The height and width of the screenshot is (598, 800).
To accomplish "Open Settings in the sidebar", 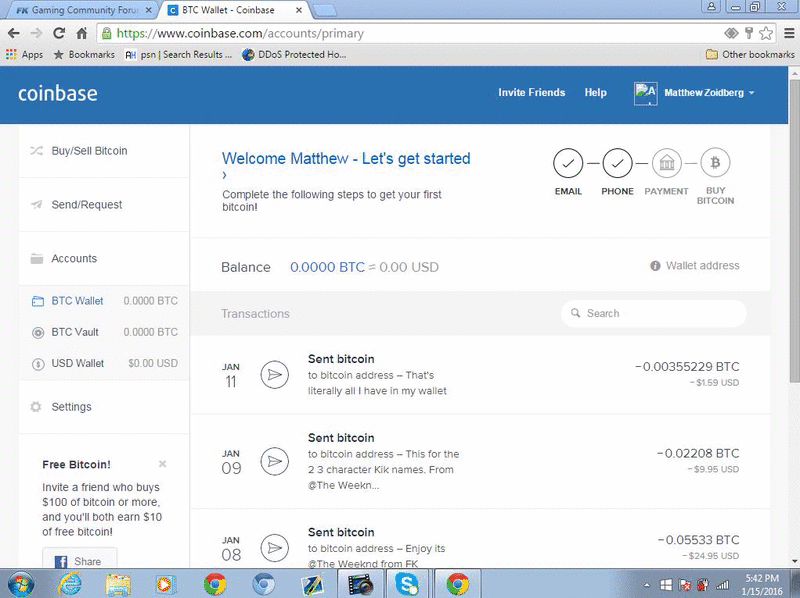I will [x=104, y=407].
